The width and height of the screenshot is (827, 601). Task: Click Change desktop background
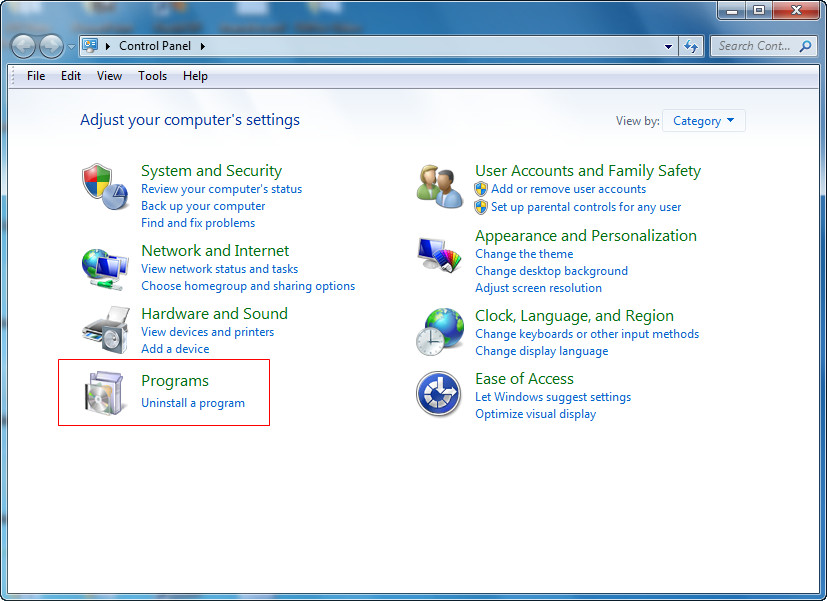[552, 271]
